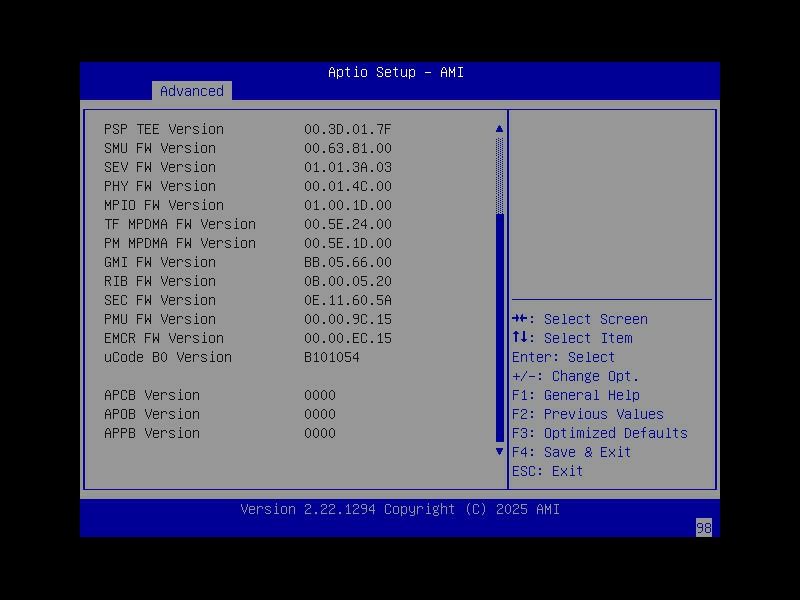
Task: Click the Select Screen help hint
Action: point(580,319)
